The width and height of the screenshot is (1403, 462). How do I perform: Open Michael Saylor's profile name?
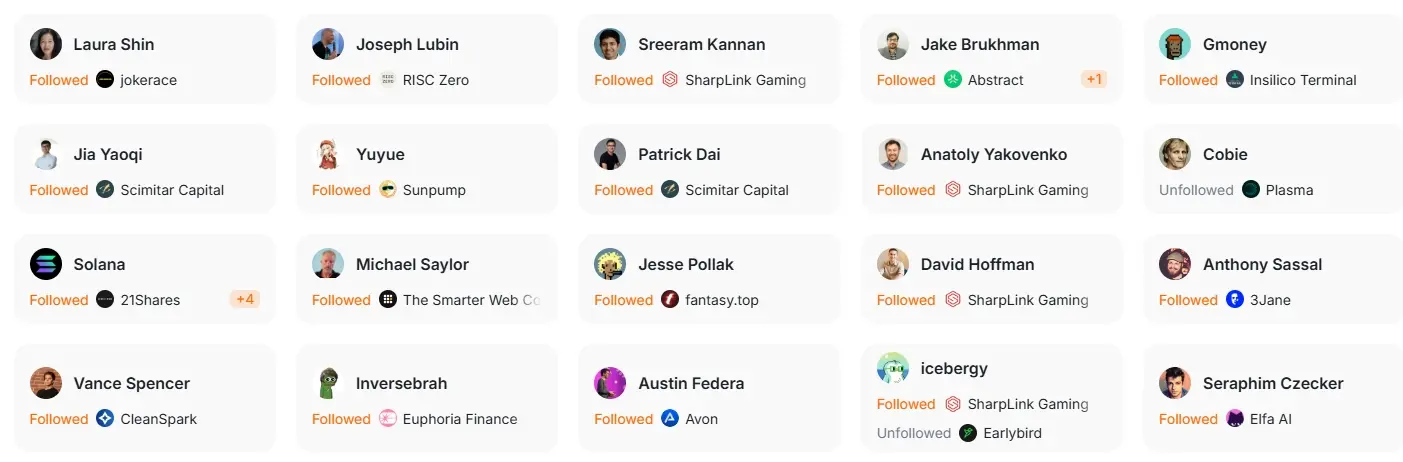point(412,264)
